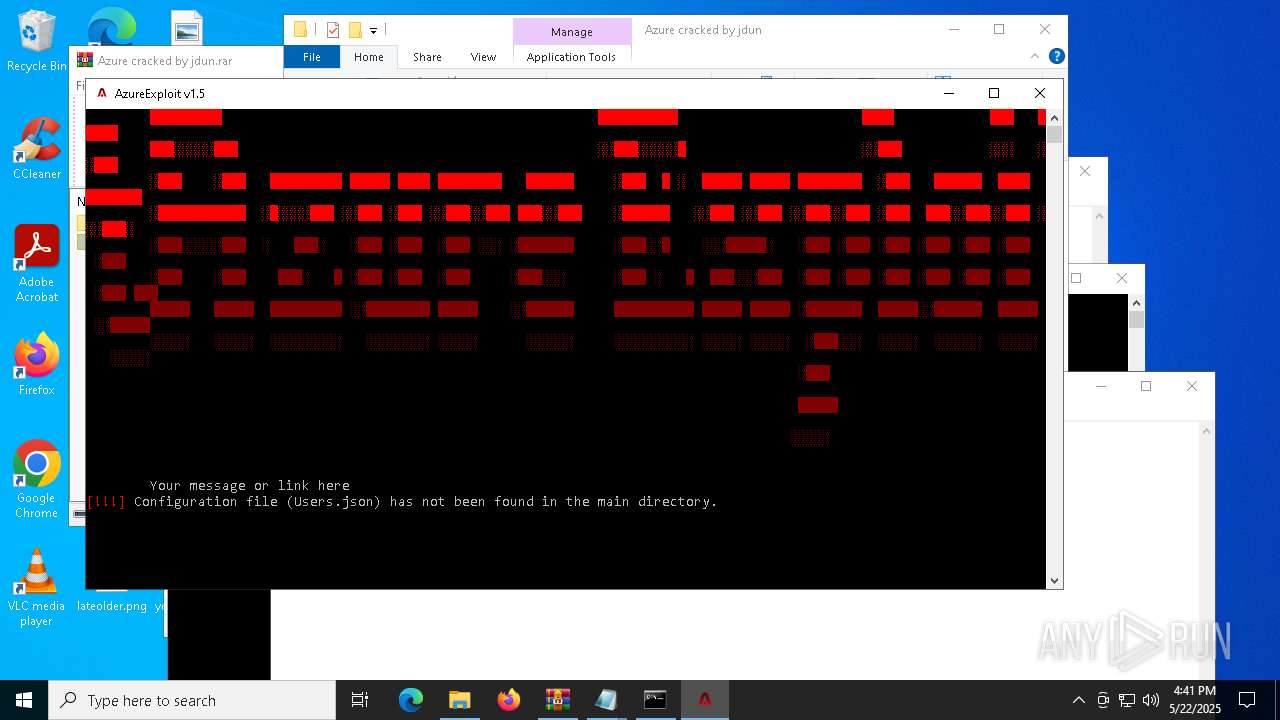Click the Users.json error message line
This screenshot has height=720, width=1280.
pos(402,502)
